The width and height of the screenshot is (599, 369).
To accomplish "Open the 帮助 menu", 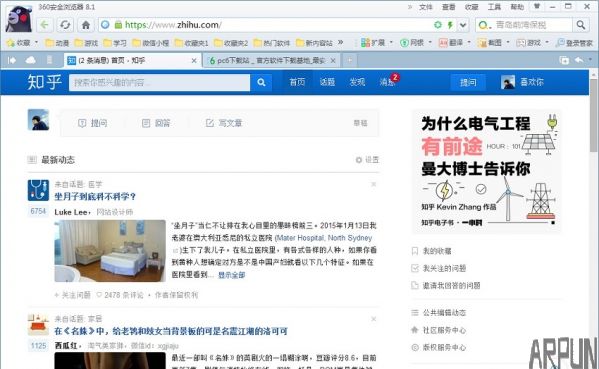I will [x=517, y=7].
